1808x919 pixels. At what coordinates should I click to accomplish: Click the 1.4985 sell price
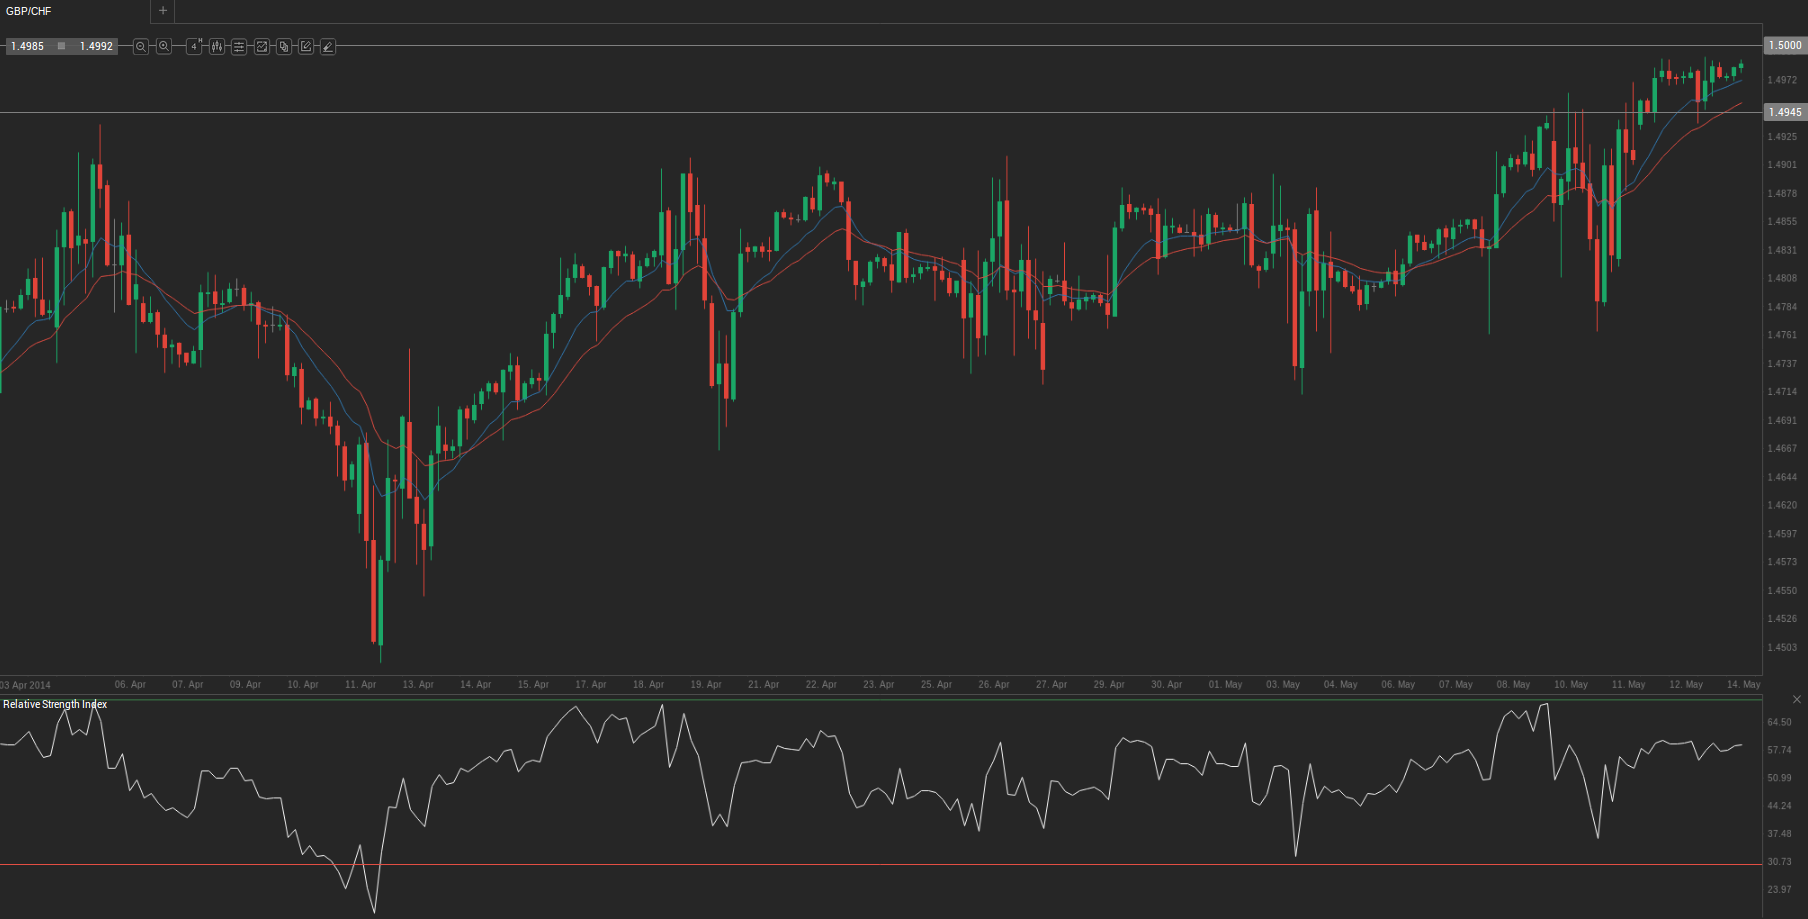point(28,47)
